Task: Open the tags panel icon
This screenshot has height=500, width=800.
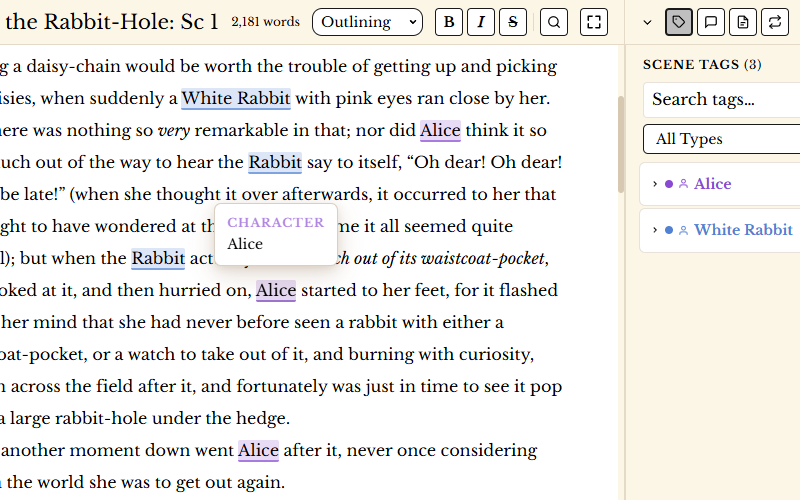Action: click(679, 22)
